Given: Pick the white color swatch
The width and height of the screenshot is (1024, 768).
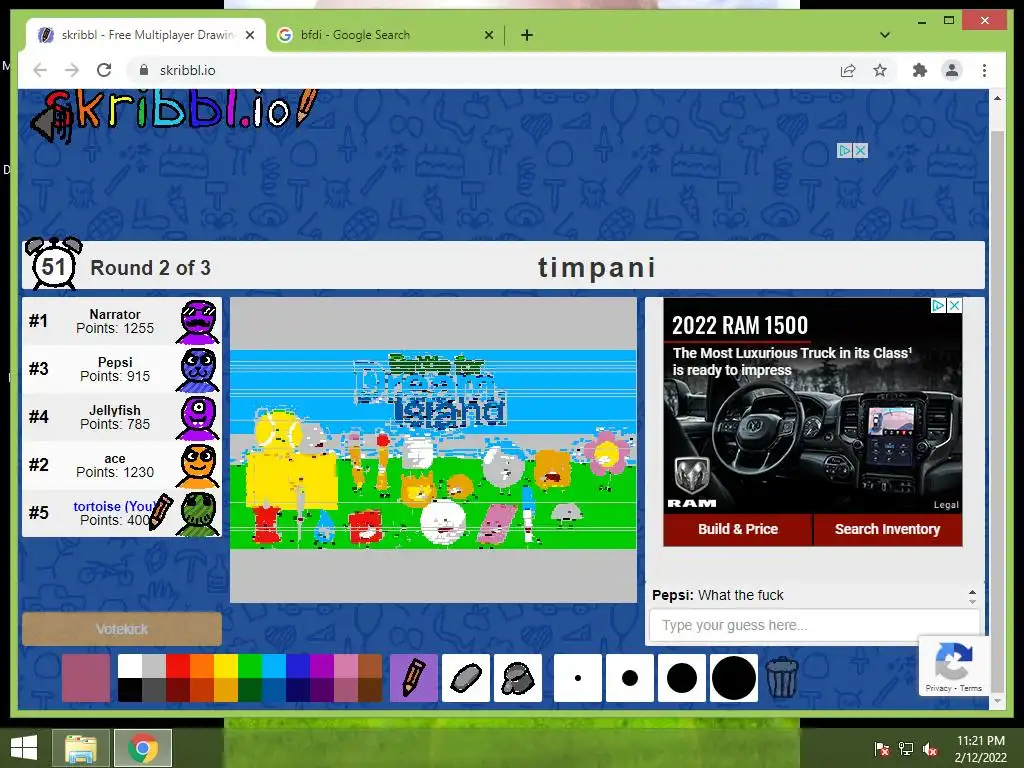Looking at the screenshot, I should click(x=130, y=666).
